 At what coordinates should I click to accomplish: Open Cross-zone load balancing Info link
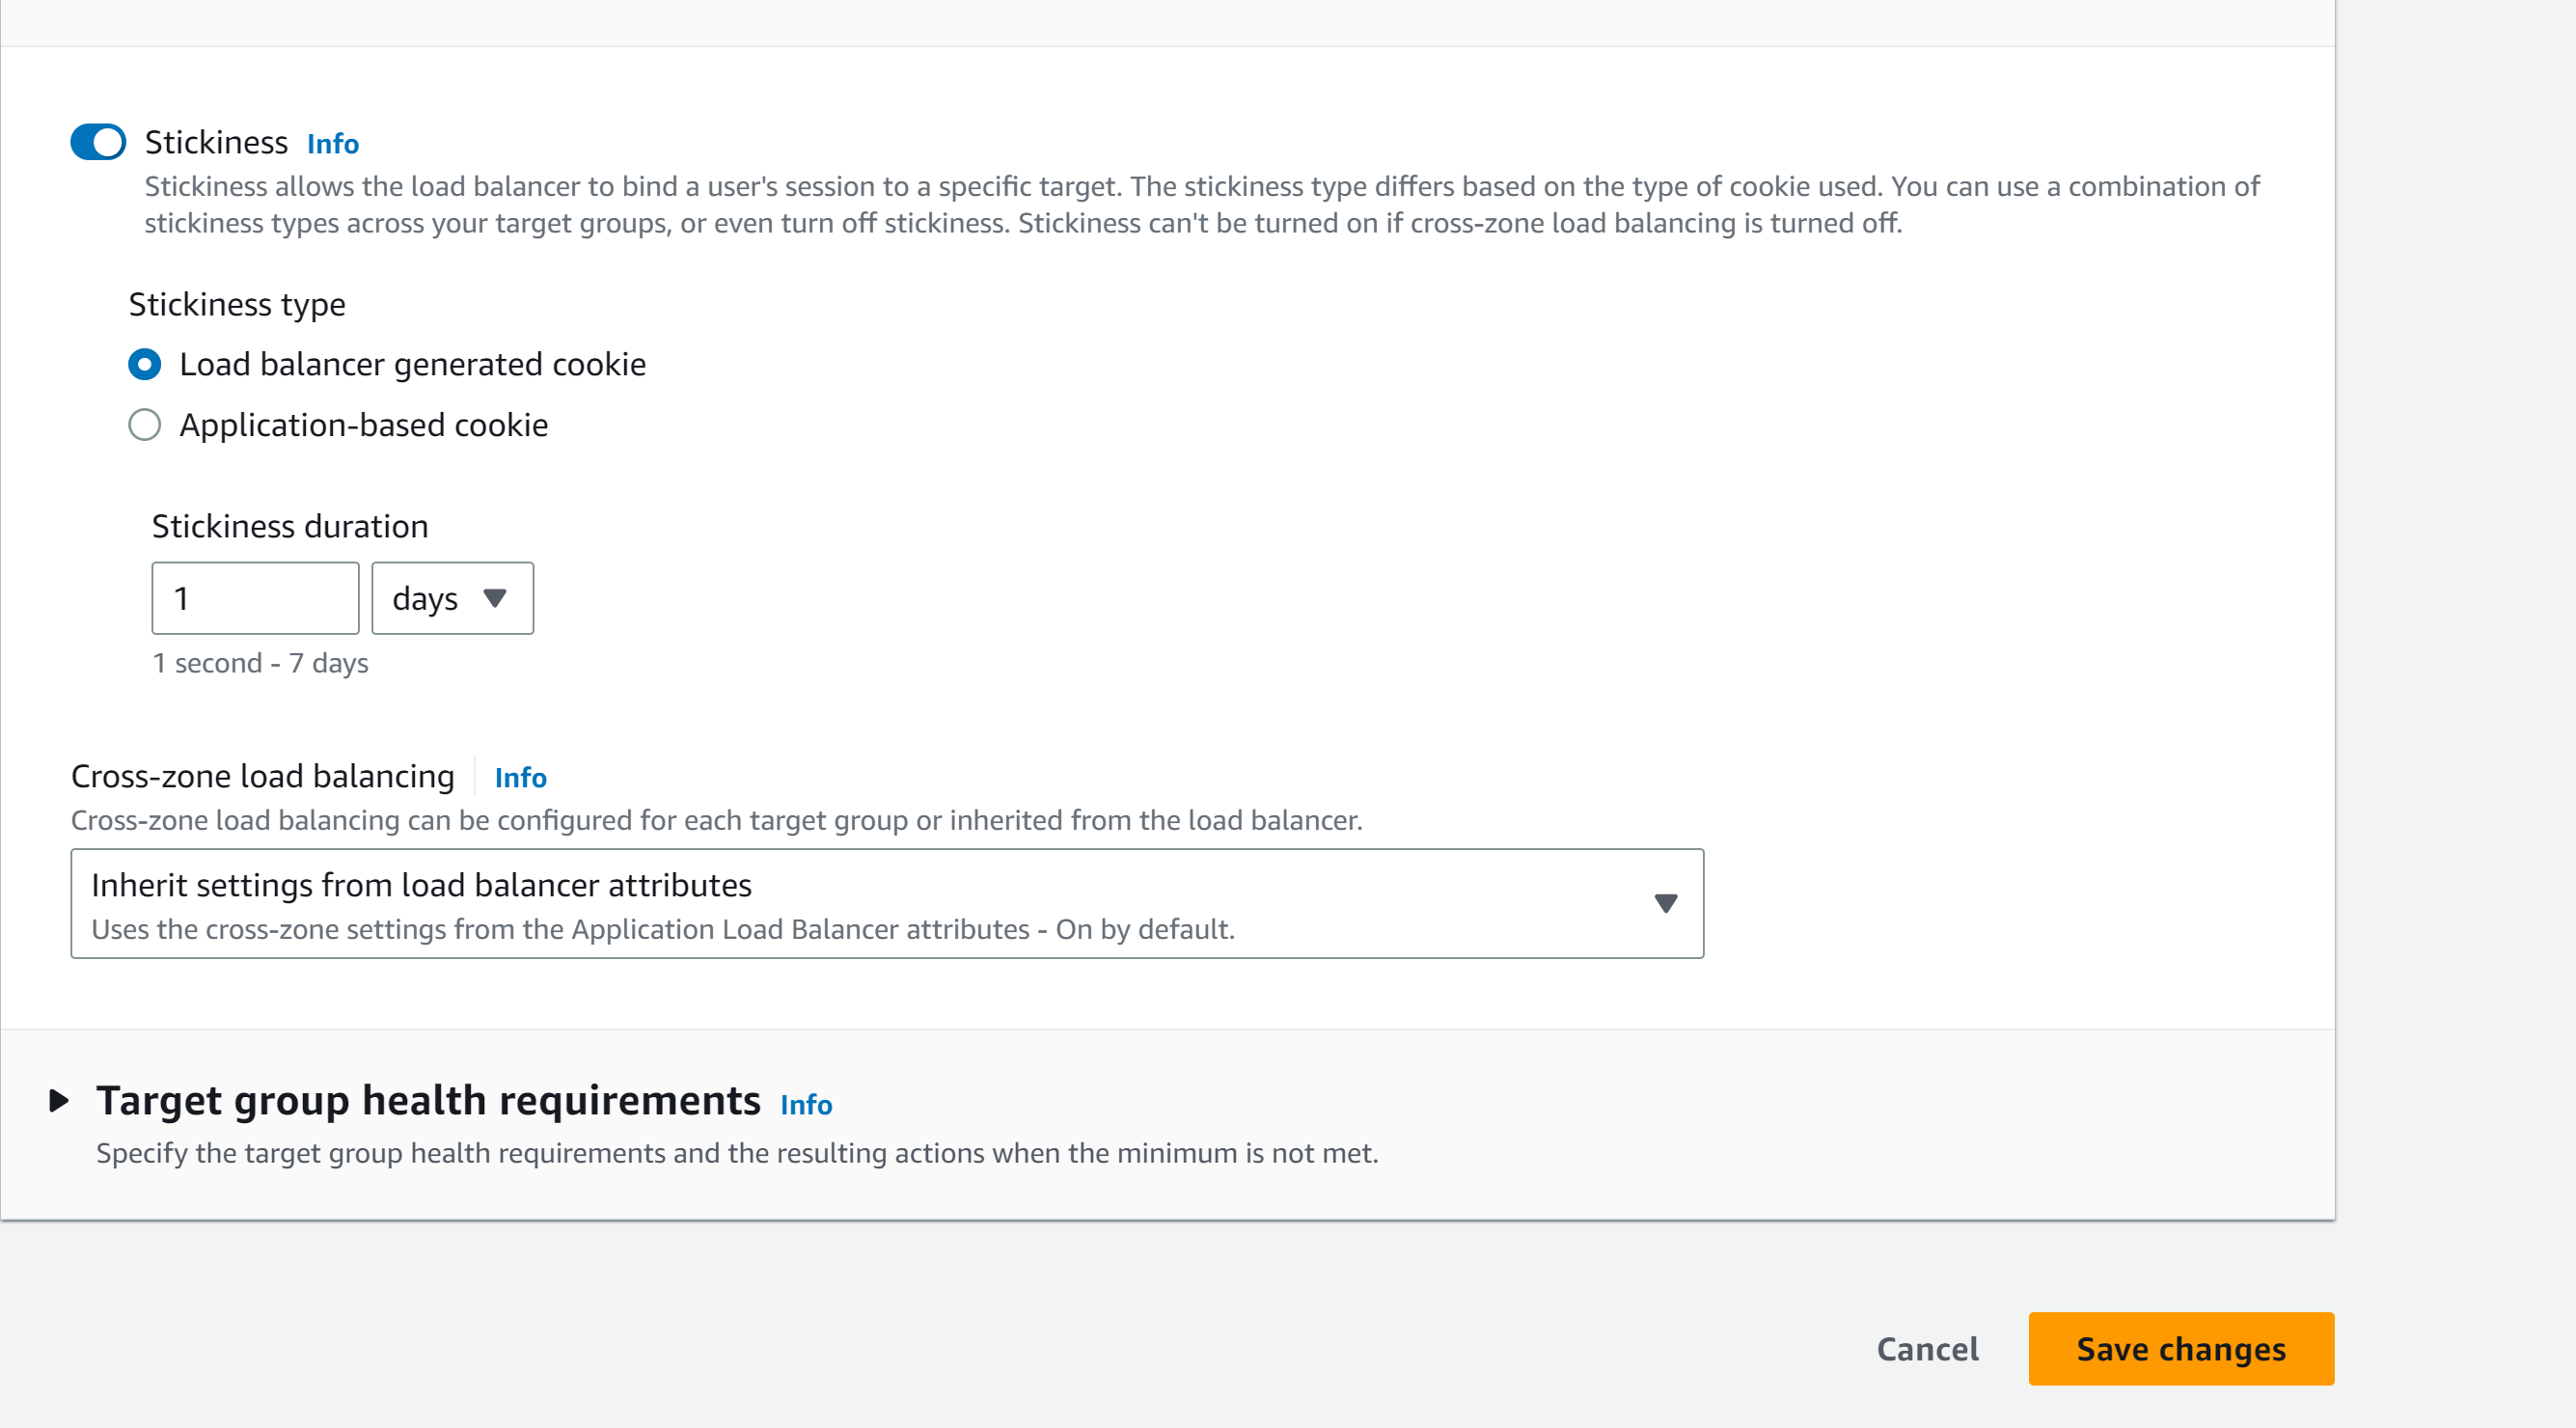(x=521, y=777)
